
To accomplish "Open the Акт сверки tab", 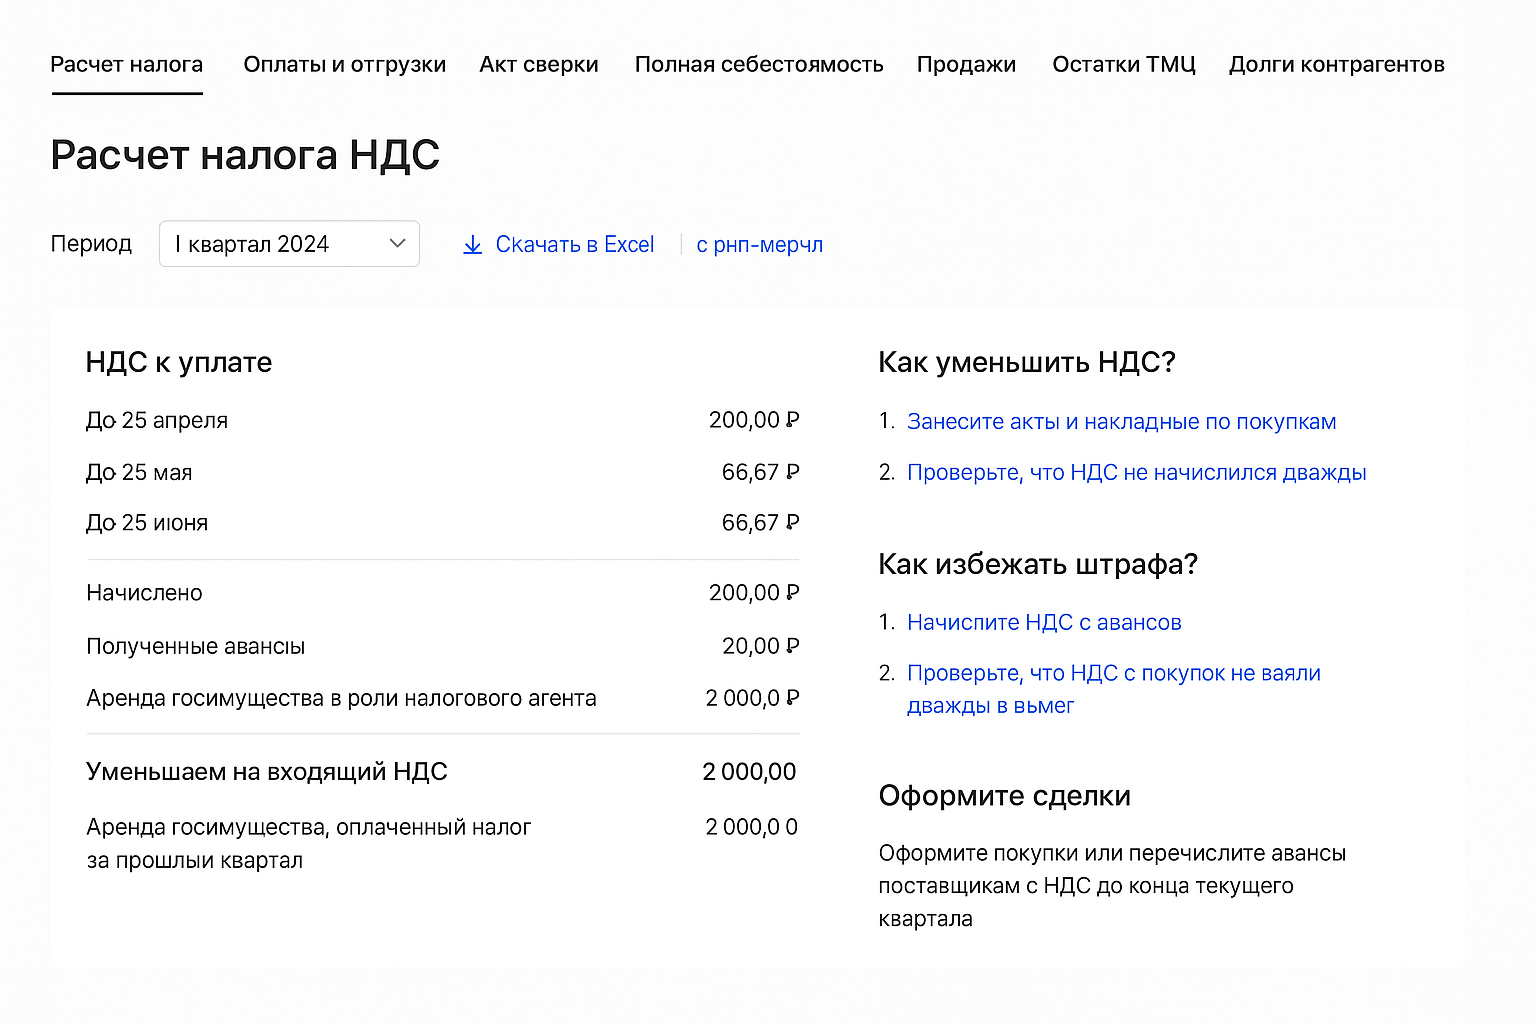I will click(x=539, y=64).
